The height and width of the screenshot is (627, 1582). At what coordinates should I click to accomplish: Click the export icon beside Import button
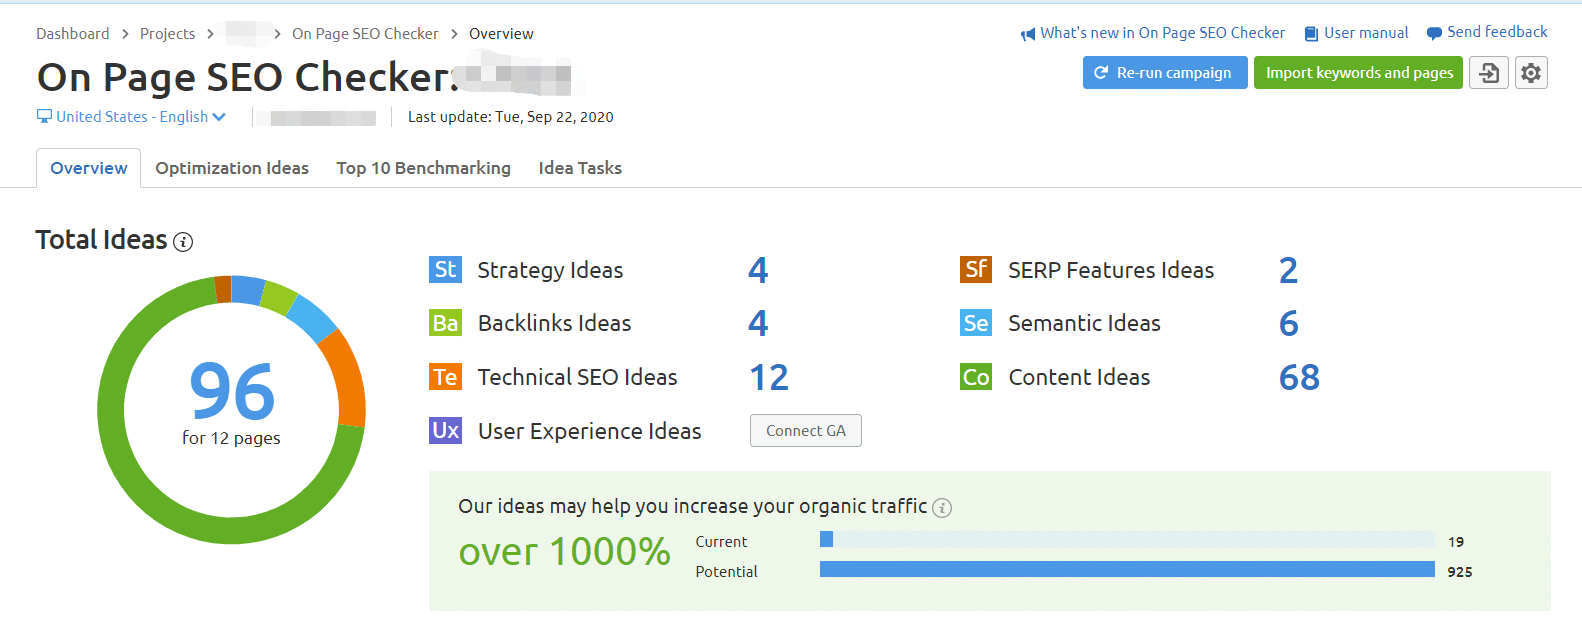click(x=1488, y=73)
